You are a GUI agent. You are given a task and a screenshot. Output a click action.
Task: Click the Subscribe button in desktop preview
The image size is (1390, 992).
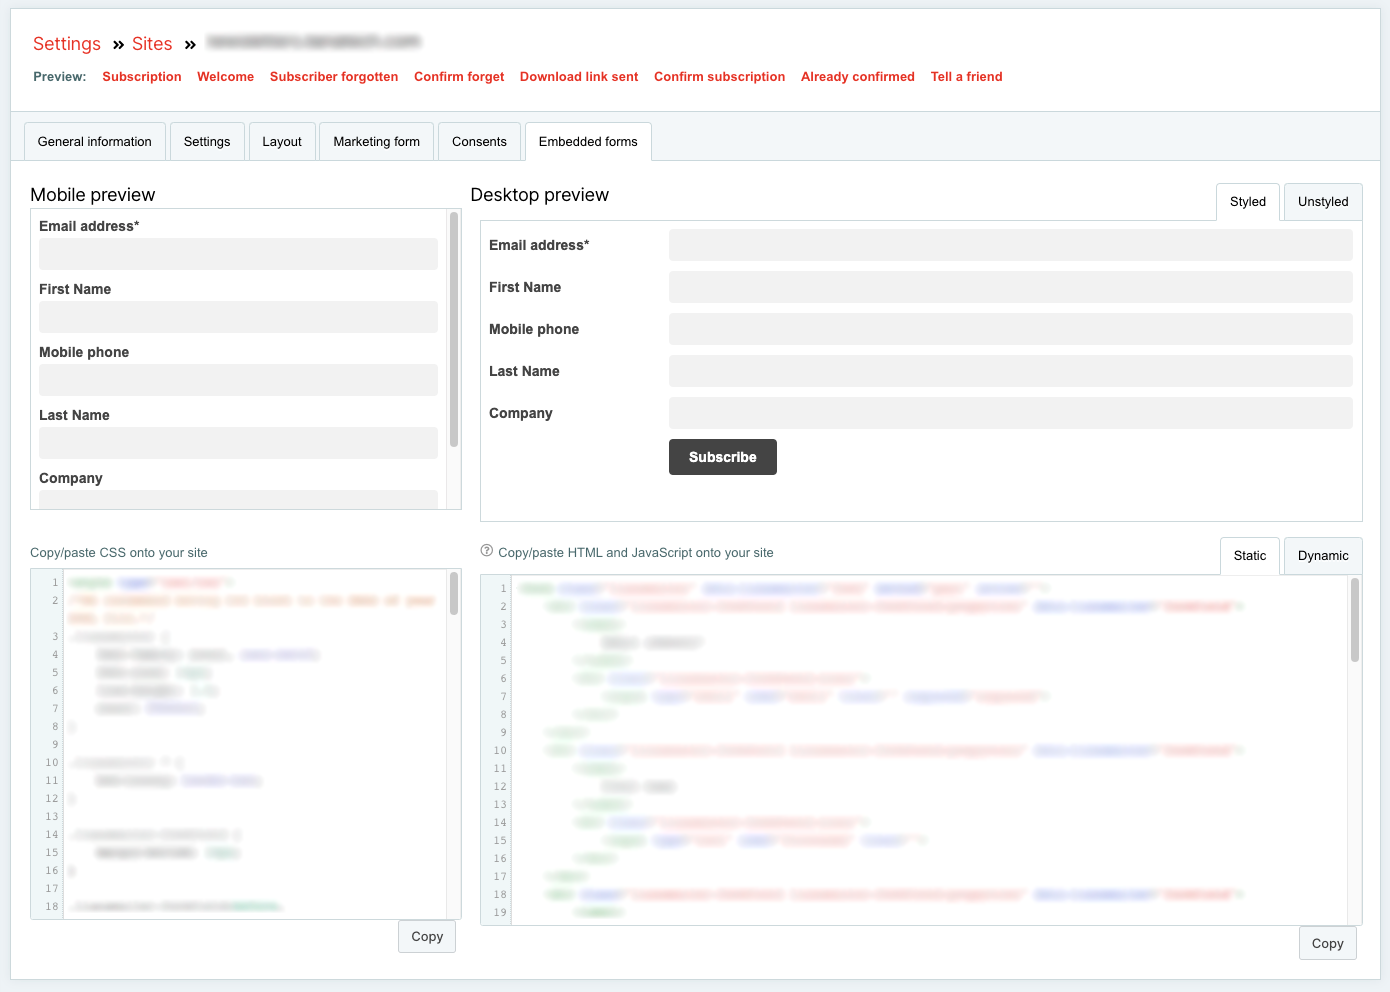coord(723,457)
